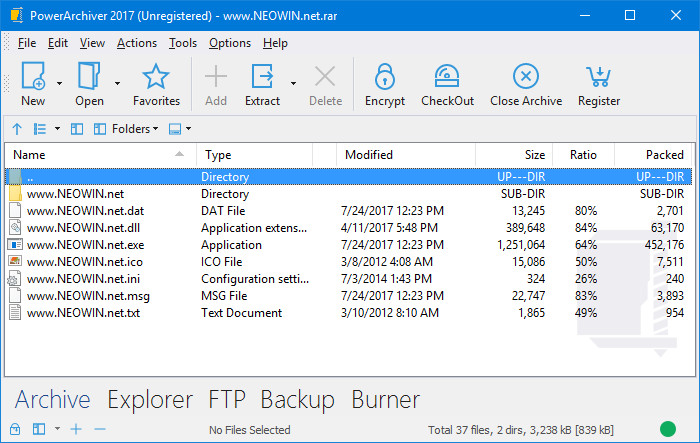Click the ico file picture icon
The width and height of the screenshot is (700, 443).
(x=15, y=262)
